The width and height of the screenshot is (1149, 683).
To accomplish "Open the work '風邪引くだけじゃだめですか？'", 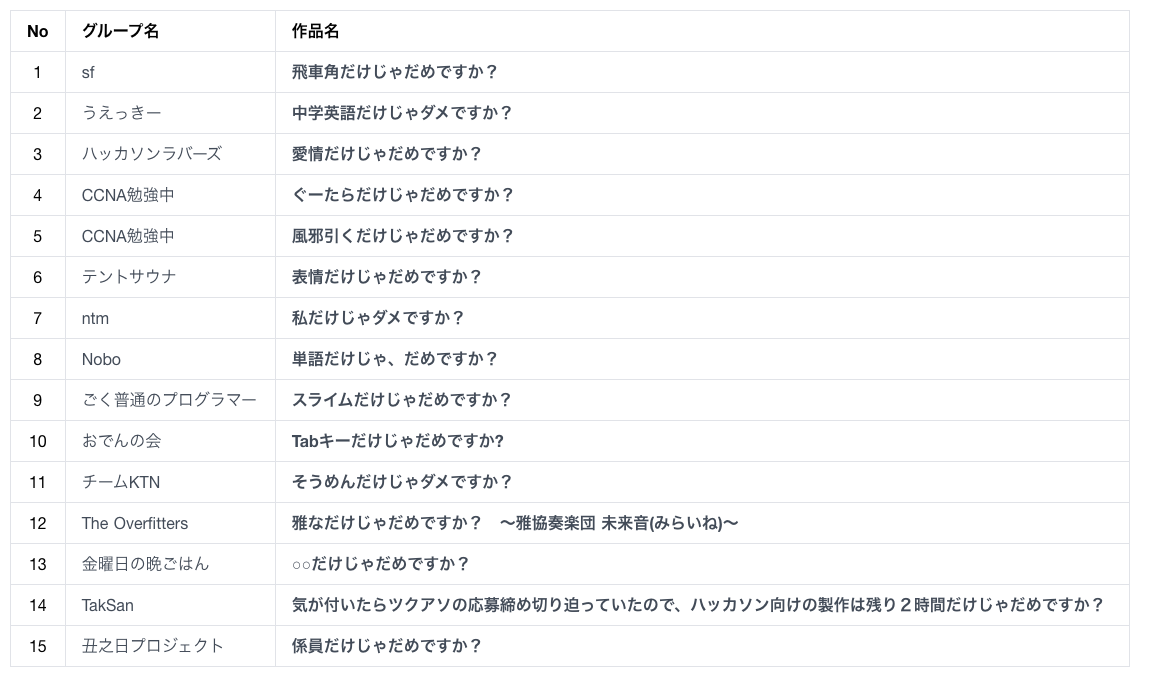I will [402, 236].
